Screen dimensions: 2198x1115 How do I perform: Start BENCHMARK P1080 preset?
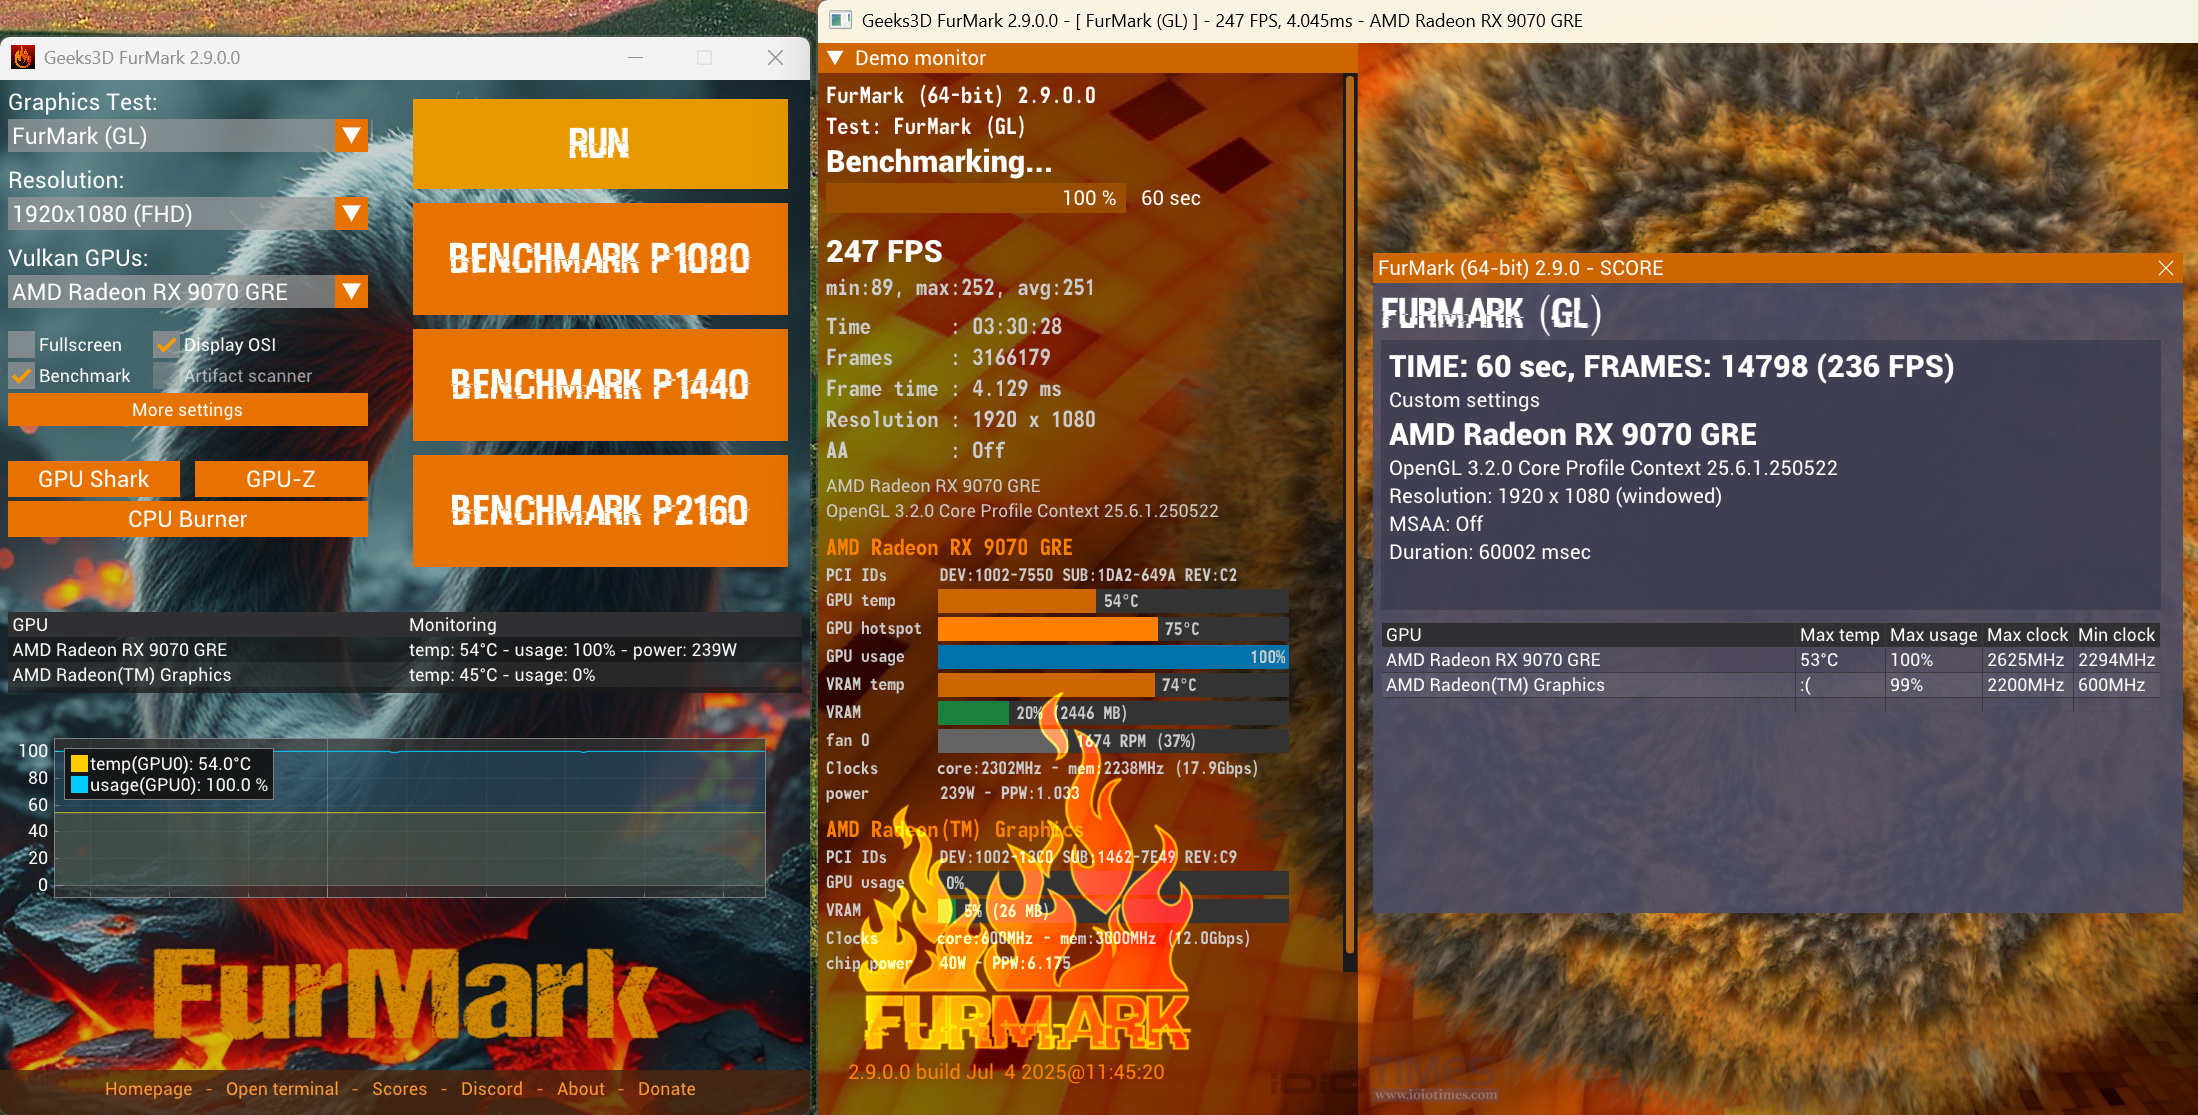coord(600,259)
